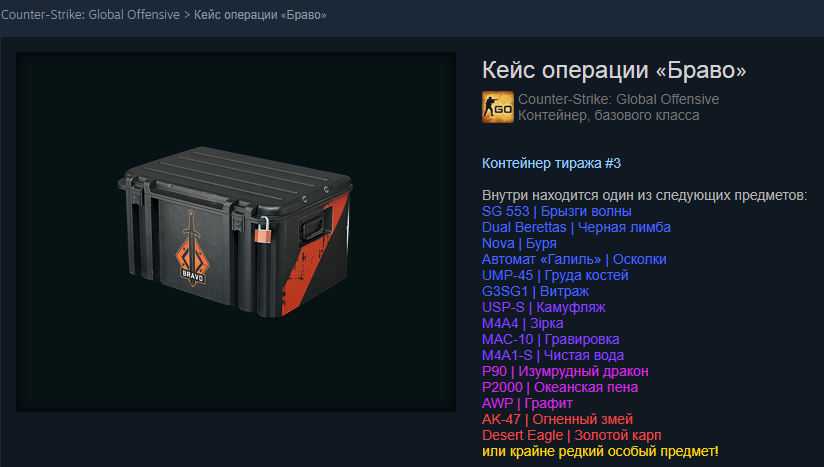Select P2000 | Океанская пена item

click(x=560, y=388)
